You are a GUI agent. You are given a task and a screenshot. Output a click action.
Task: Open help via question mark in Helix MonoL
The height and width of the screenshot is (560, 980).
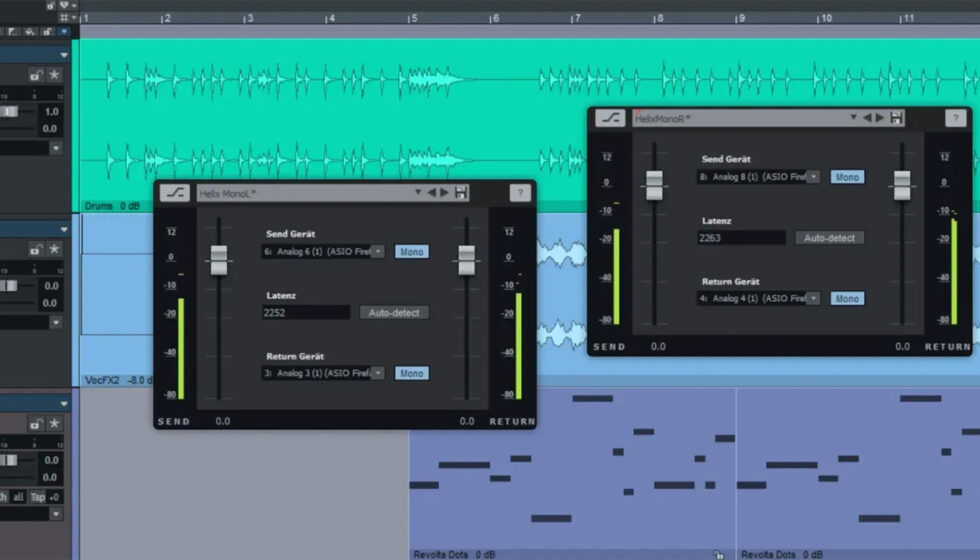click(x=520, y=193)
